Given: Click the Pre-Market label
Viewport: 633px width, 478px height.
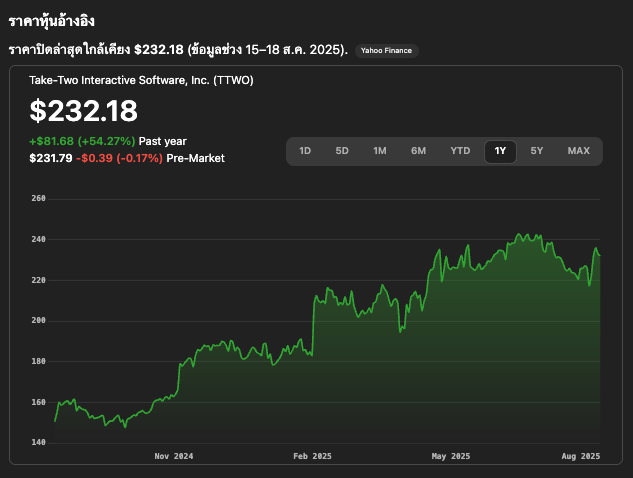Looking at the screenshot, I should coord(195,158).
